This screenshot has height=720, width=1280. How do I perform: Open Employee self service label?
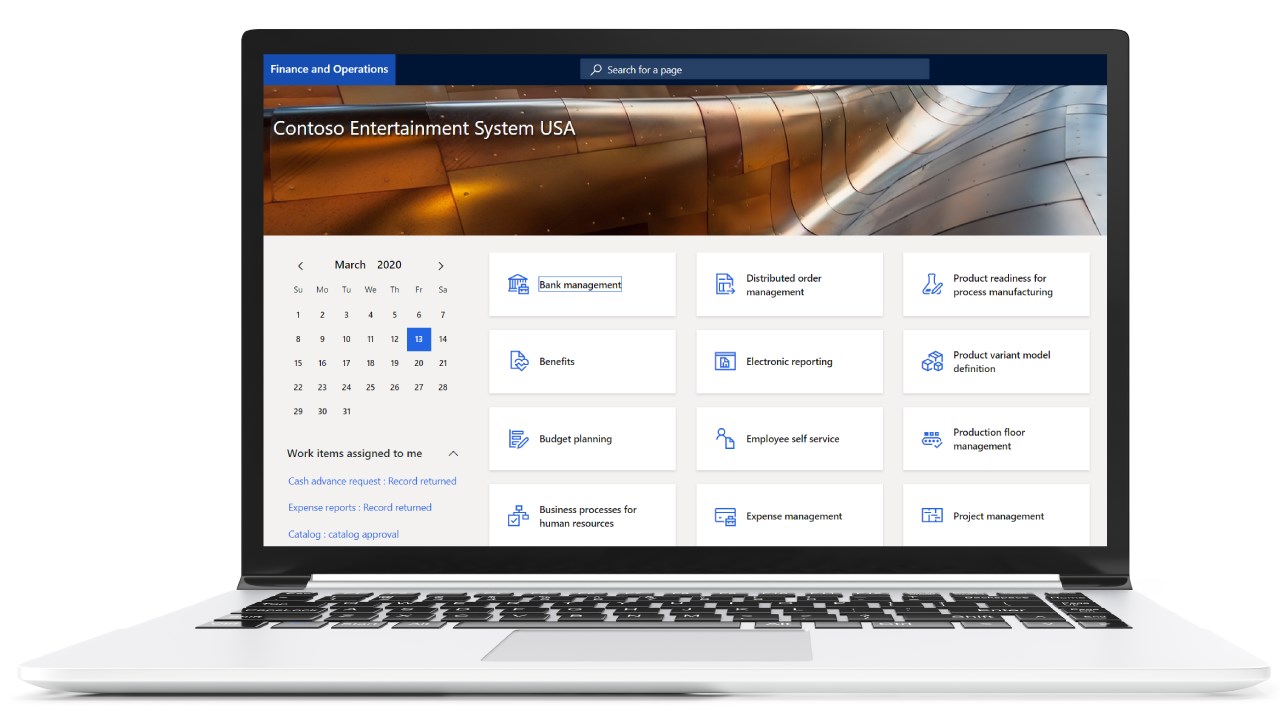793,439
